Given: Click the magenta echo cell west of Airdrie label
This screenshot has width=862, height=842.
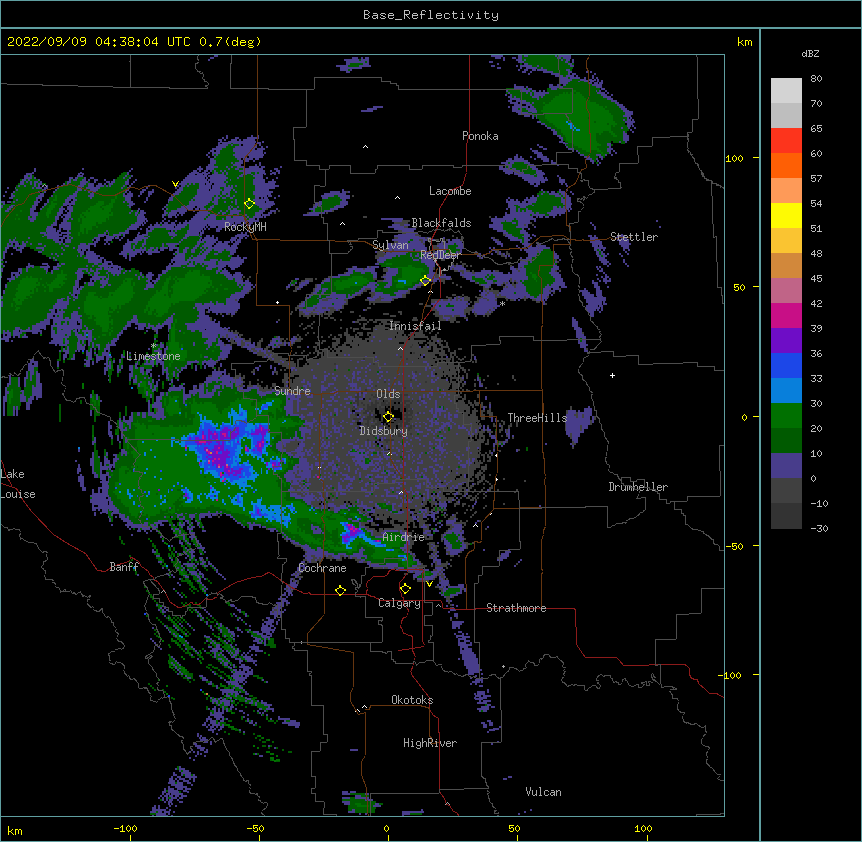Looking at the screenshot, I should tap(350, 531).
